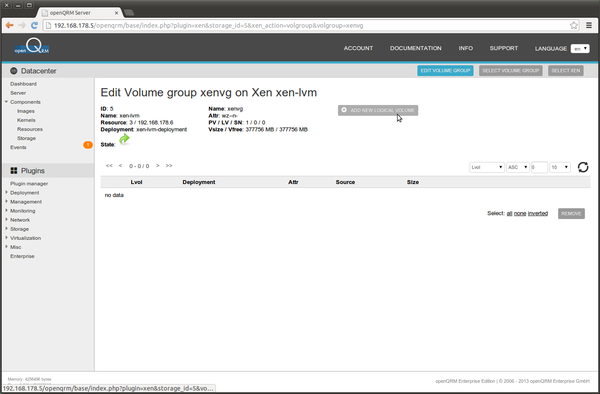
Task: Open Storage under Components
Action: [x=26, y=138]
